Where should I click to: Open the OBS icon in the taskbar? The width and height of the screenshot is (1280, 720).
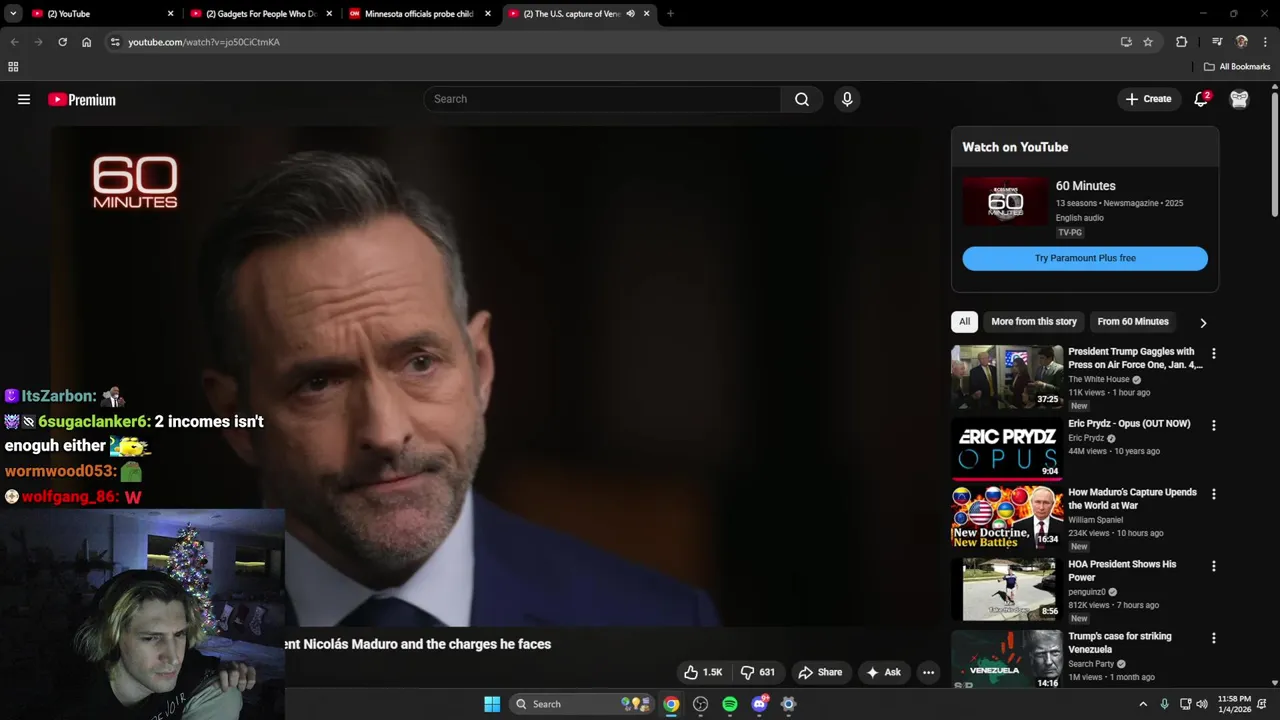701,704
